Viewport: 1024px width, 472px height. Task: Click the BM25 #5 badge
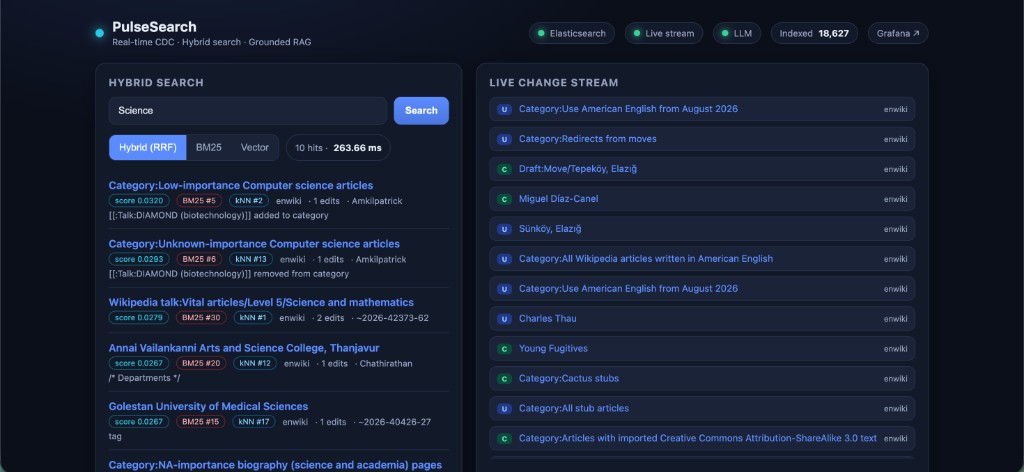coord(199,200)
